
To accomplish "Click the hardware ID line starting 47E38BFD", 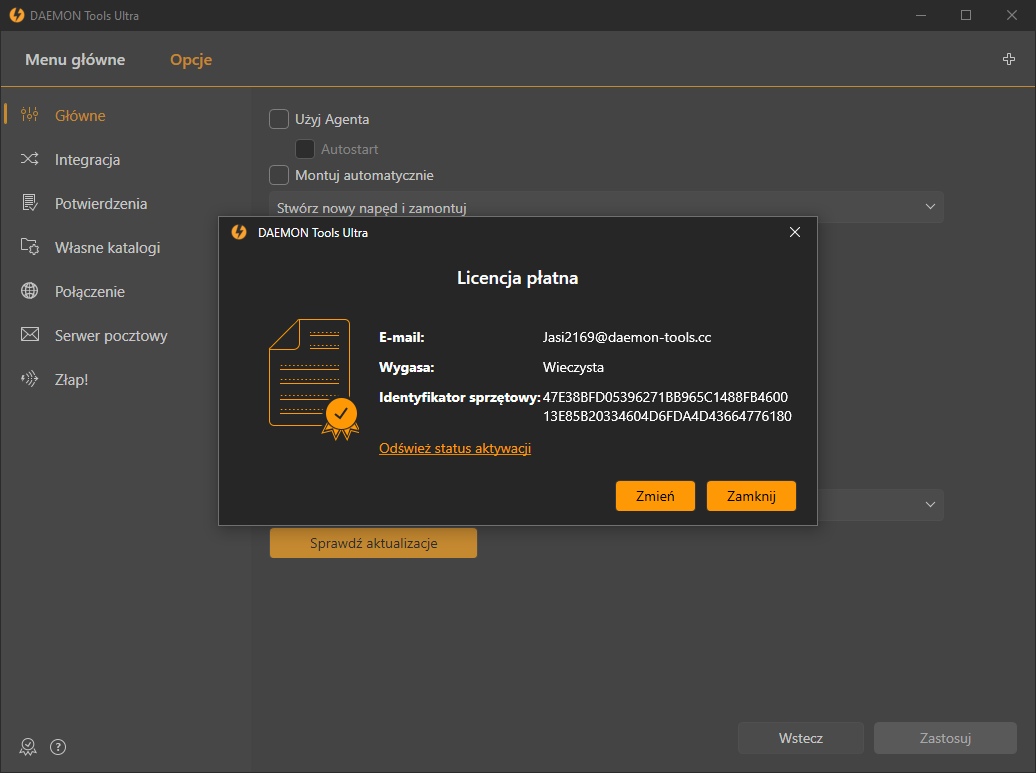I will tap(665, 397).
